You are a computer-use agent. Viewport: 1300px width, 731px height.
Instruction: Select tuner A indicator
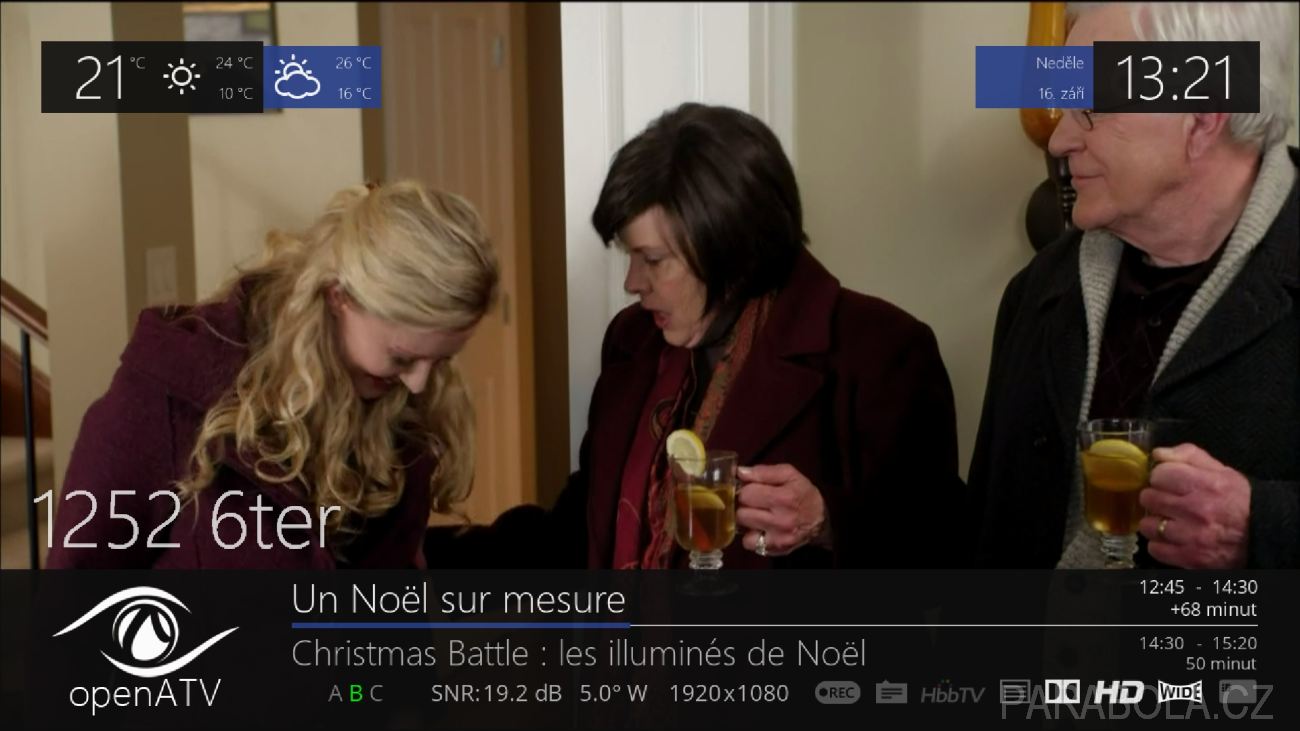(335, 693)
